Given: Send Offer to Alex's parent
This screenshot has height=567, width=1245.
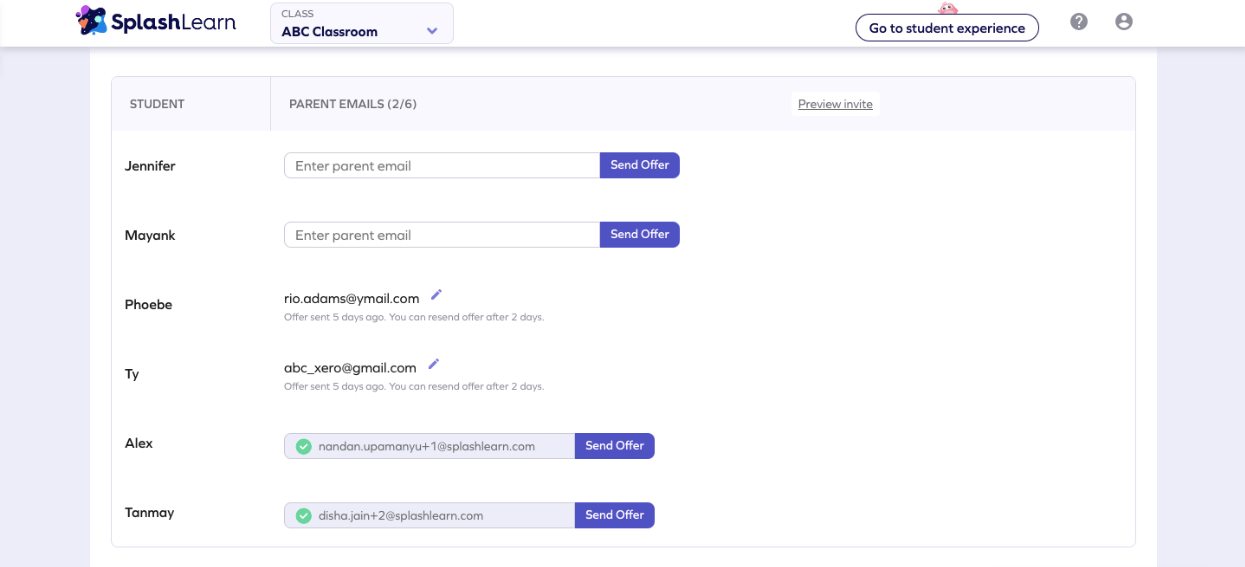Looking at the screenshot, I should pyautogui.click(x=614, y=446).
